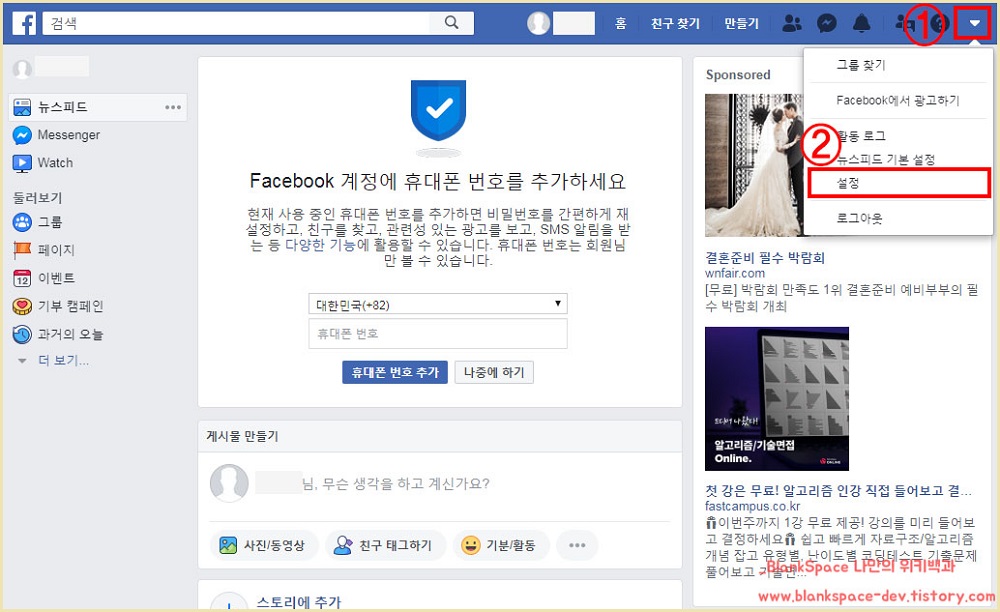Click the 과거의 오늘 sidebar label
The height and width of the screenshot is (612, 1000).
point(70,334)
